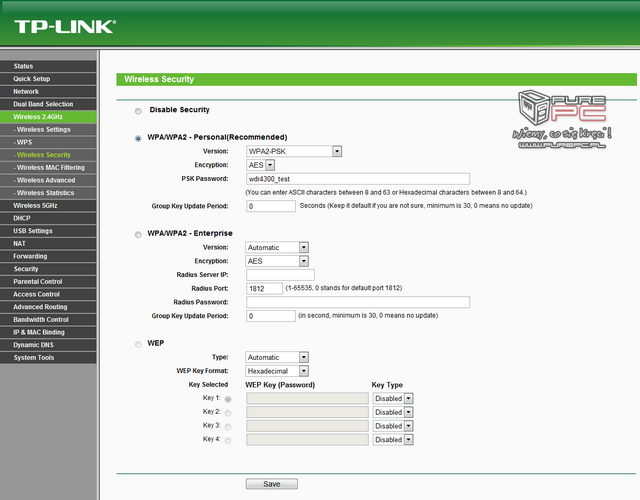Image resolution: width=640 pixels, height=500 pixels.
Task: Focus the Radius Port field
Action: (264, 289)
